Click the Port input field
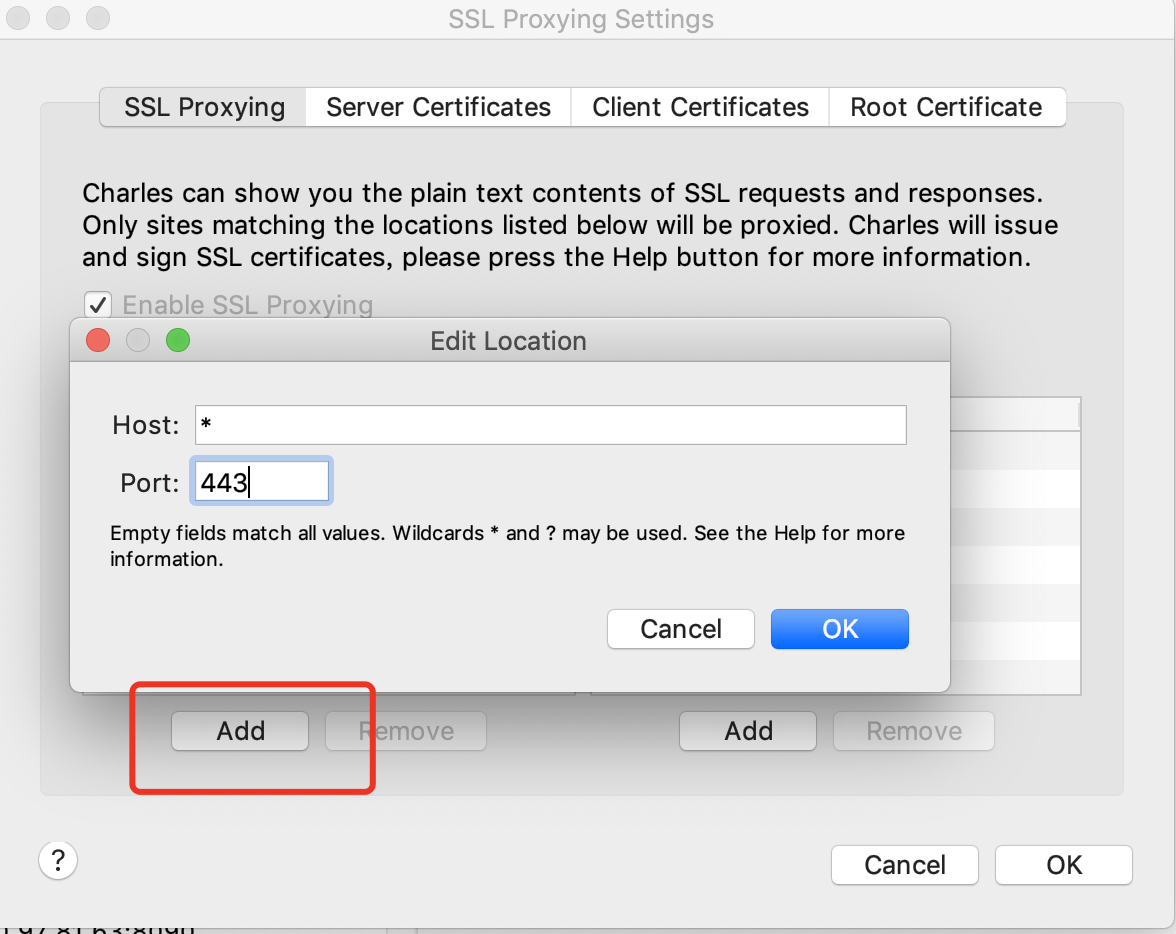The height and width of the screenshot is (934, 1176). pos(261,482)
